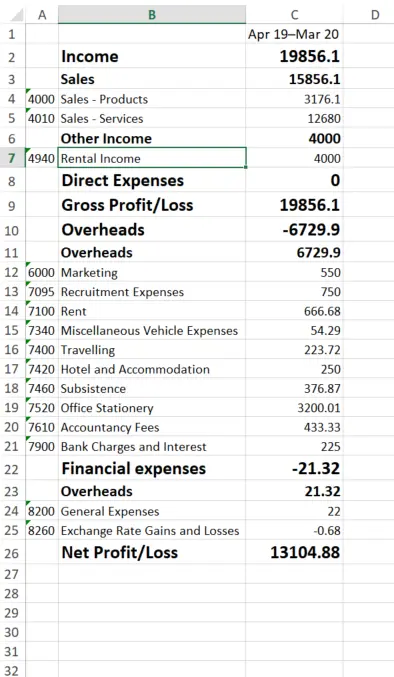Click the 'Subsistence' cell
Viewport: 394px width, 677px height.
coord(152,389)
